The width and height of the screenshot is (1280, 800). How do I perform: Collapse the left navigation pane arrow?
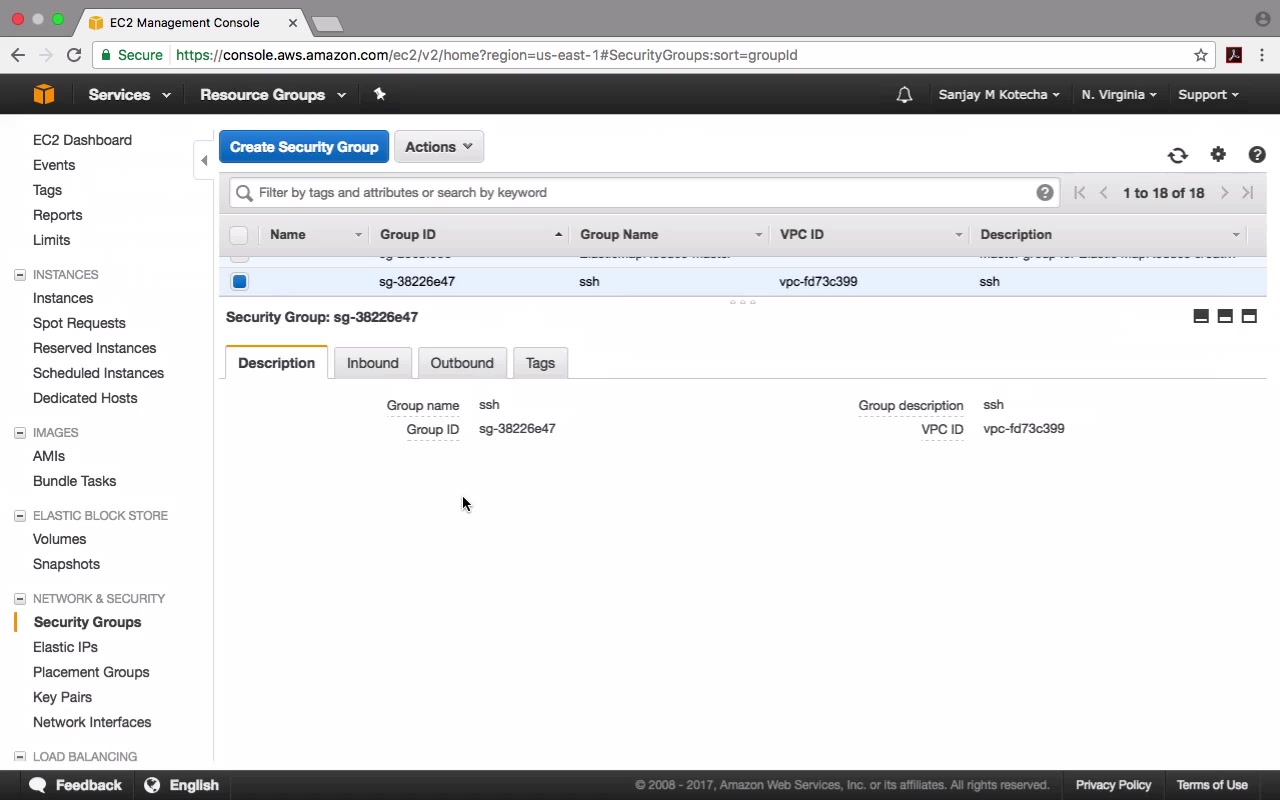point(204,160)
